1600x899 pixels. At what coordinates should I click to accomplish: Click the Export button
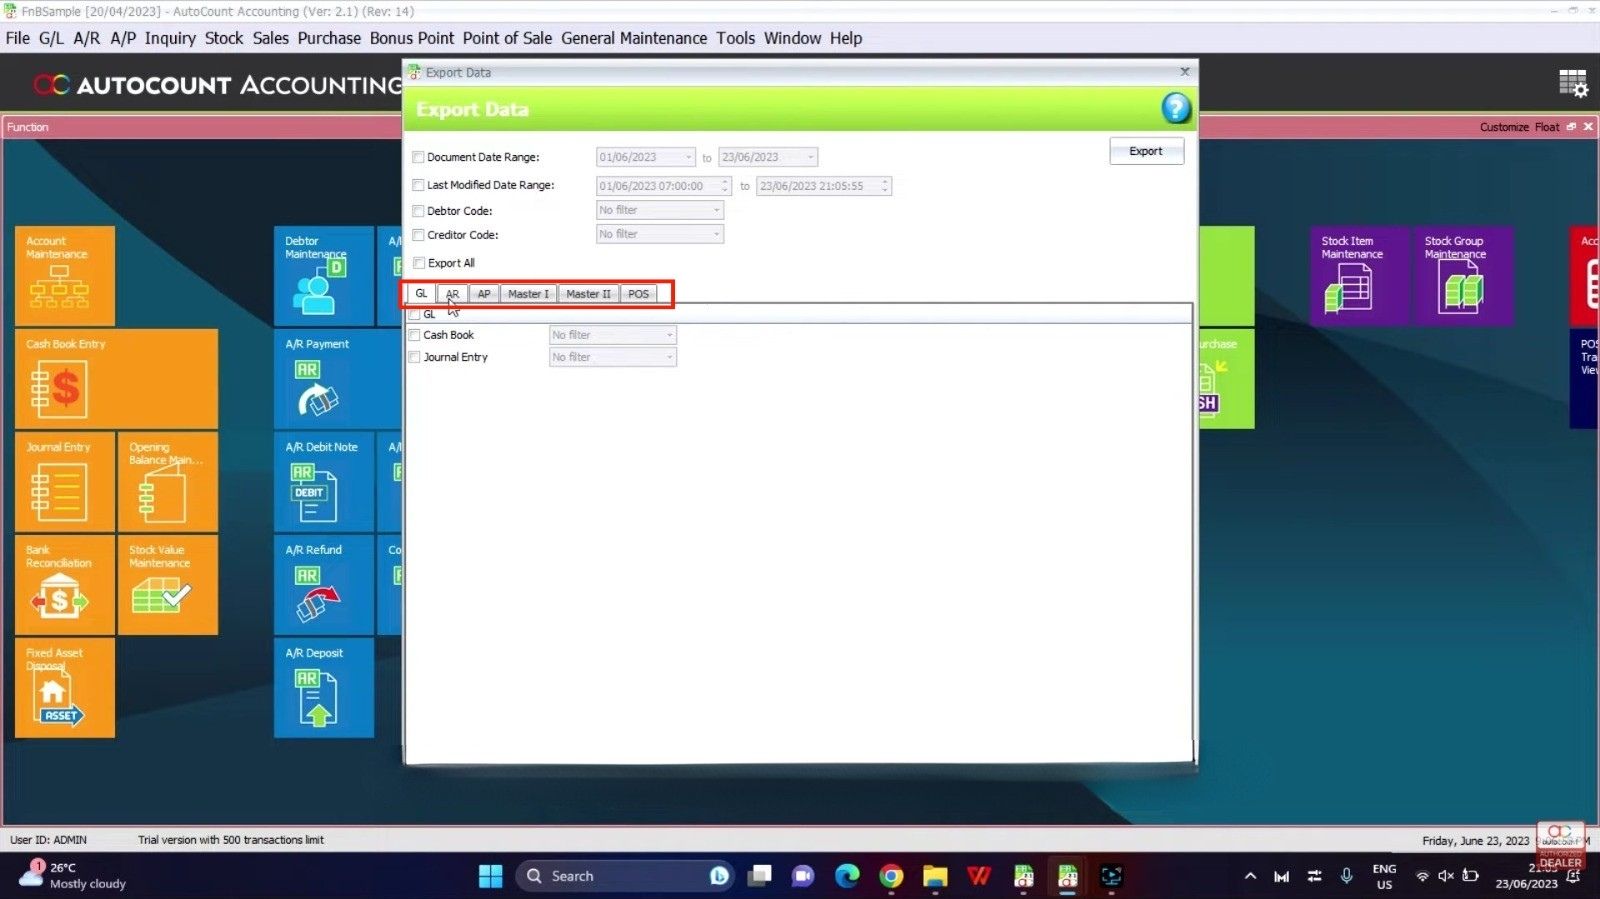1146,151
